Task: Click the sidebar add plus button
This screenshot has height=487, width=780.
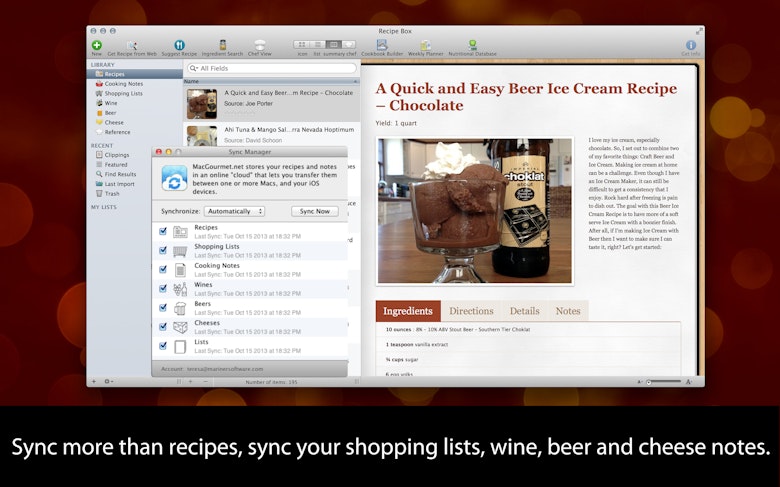Action: click(x=94, y=382)
